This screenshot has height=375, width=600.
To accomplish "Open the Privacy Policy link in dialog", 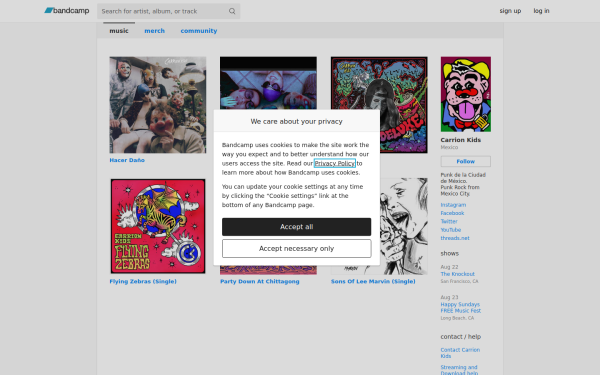I will click(x=334, y=163).
